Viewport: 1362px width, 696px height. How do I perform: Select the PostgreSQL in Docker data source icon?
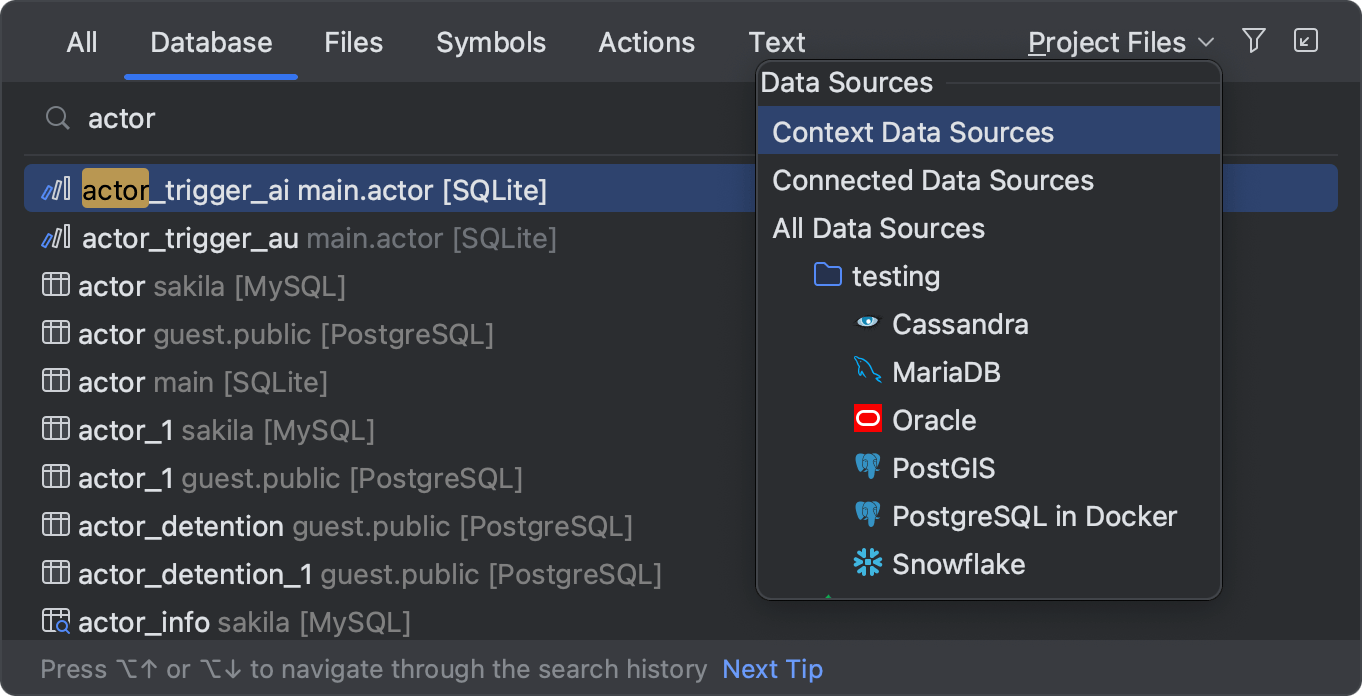coord(867,515)
